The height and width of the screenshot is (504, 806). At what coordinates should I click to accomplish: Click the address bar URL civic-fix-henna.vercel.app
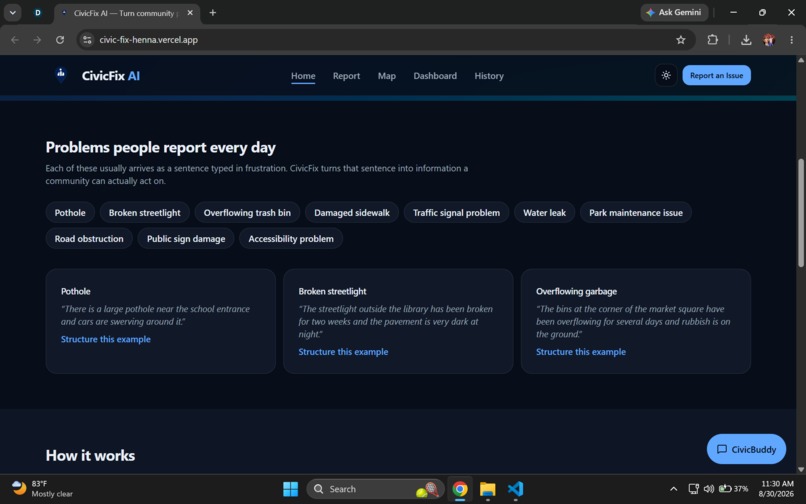click(149, 40)
